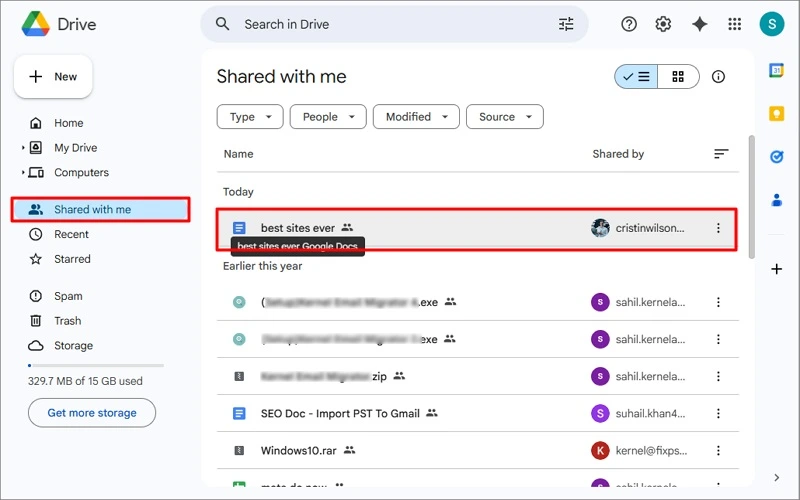Click the search magnifier icon

click(222, 24)
